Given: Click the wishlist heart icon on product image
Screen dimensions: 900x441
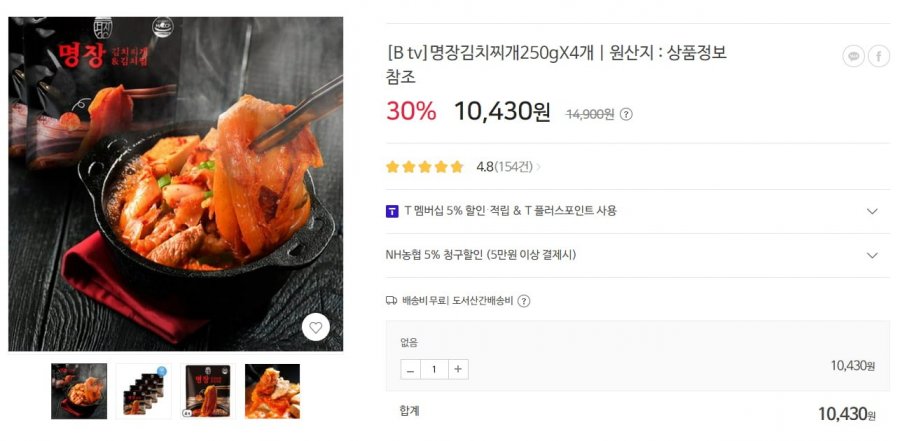Looking at the screenshot, I should [x=316, y=327].
